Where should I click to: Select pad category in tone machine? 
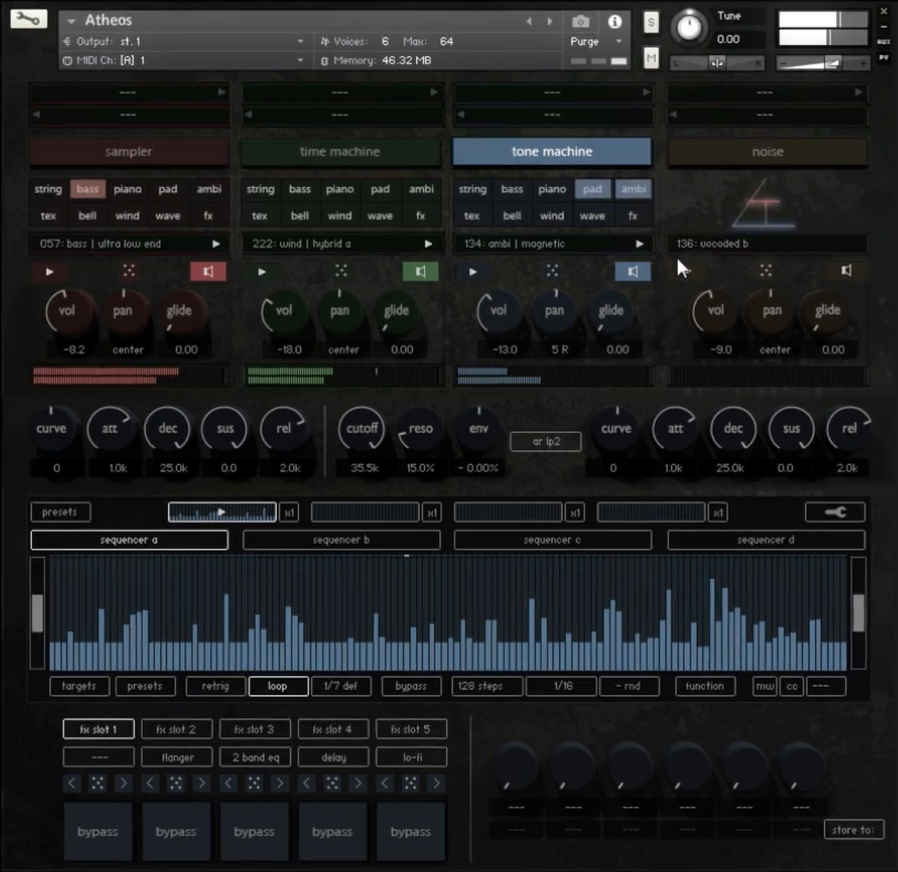click(x=592, y=189)
